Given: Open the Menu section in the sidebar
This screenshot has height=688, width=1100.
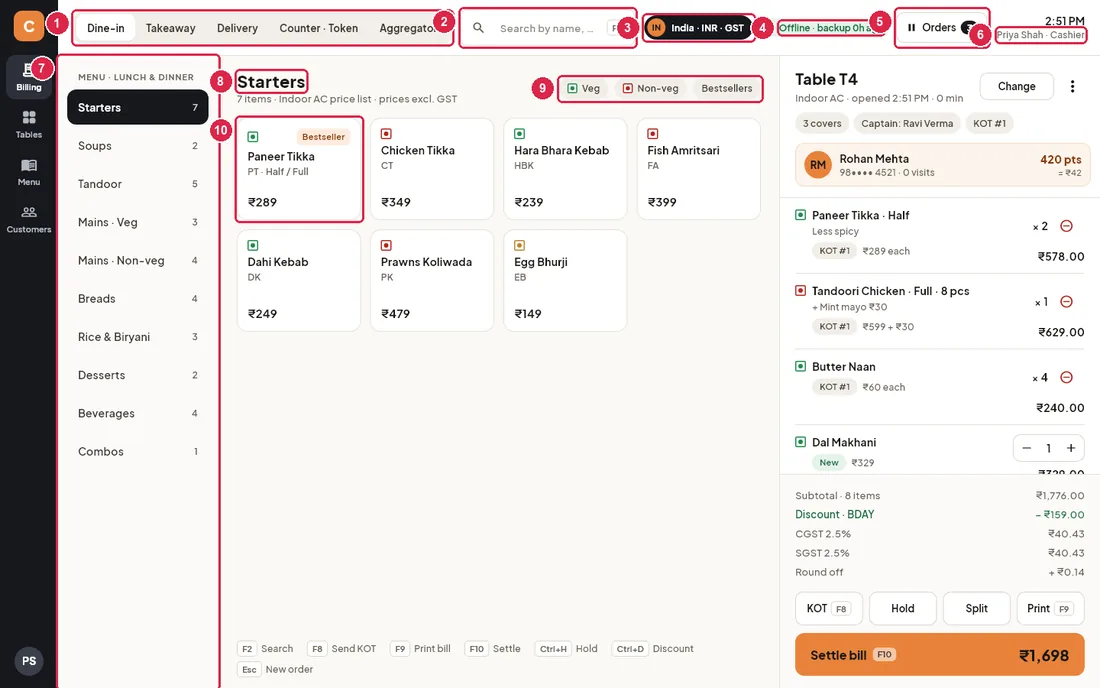Looking at the screenshot, I should pos(29,171).
